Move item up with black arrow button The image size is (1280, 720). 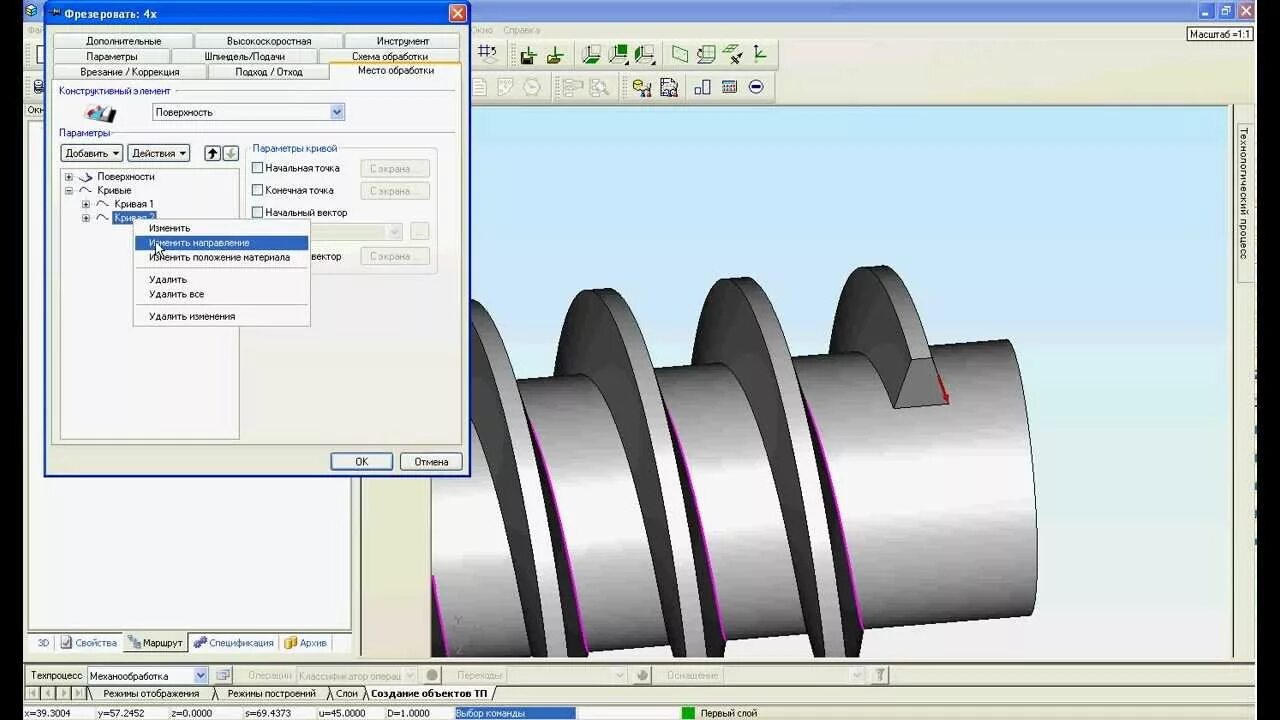coord(212,153)
